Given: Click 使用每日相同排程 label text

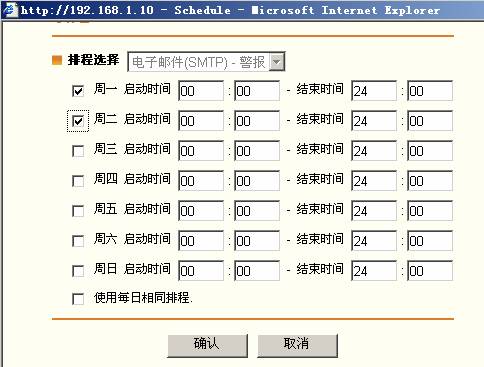Looking at the screenshot, I should point(143,298).
